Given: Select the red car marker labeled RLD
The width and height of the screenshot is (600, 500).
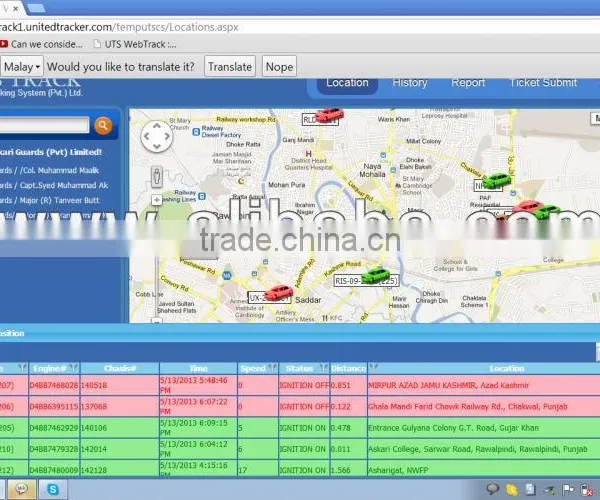Looking at the screenshot, I should pyautogui.click(x=329, y=115).
